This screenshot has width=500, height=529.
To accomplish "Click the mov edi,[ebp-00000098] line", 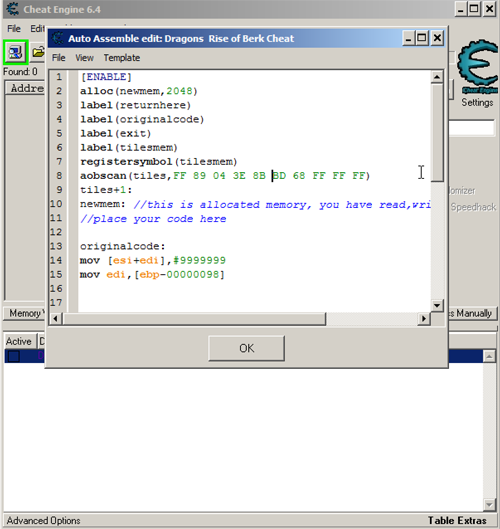I will pyautogui.click(x=152, y=275).
